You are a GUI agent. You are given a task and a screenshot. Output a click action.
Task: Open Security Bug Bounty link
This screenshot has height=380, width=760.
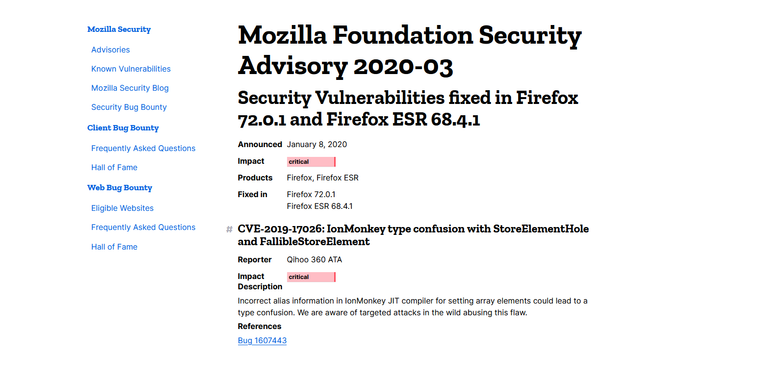pyautogui.click(x=129, y=107)
